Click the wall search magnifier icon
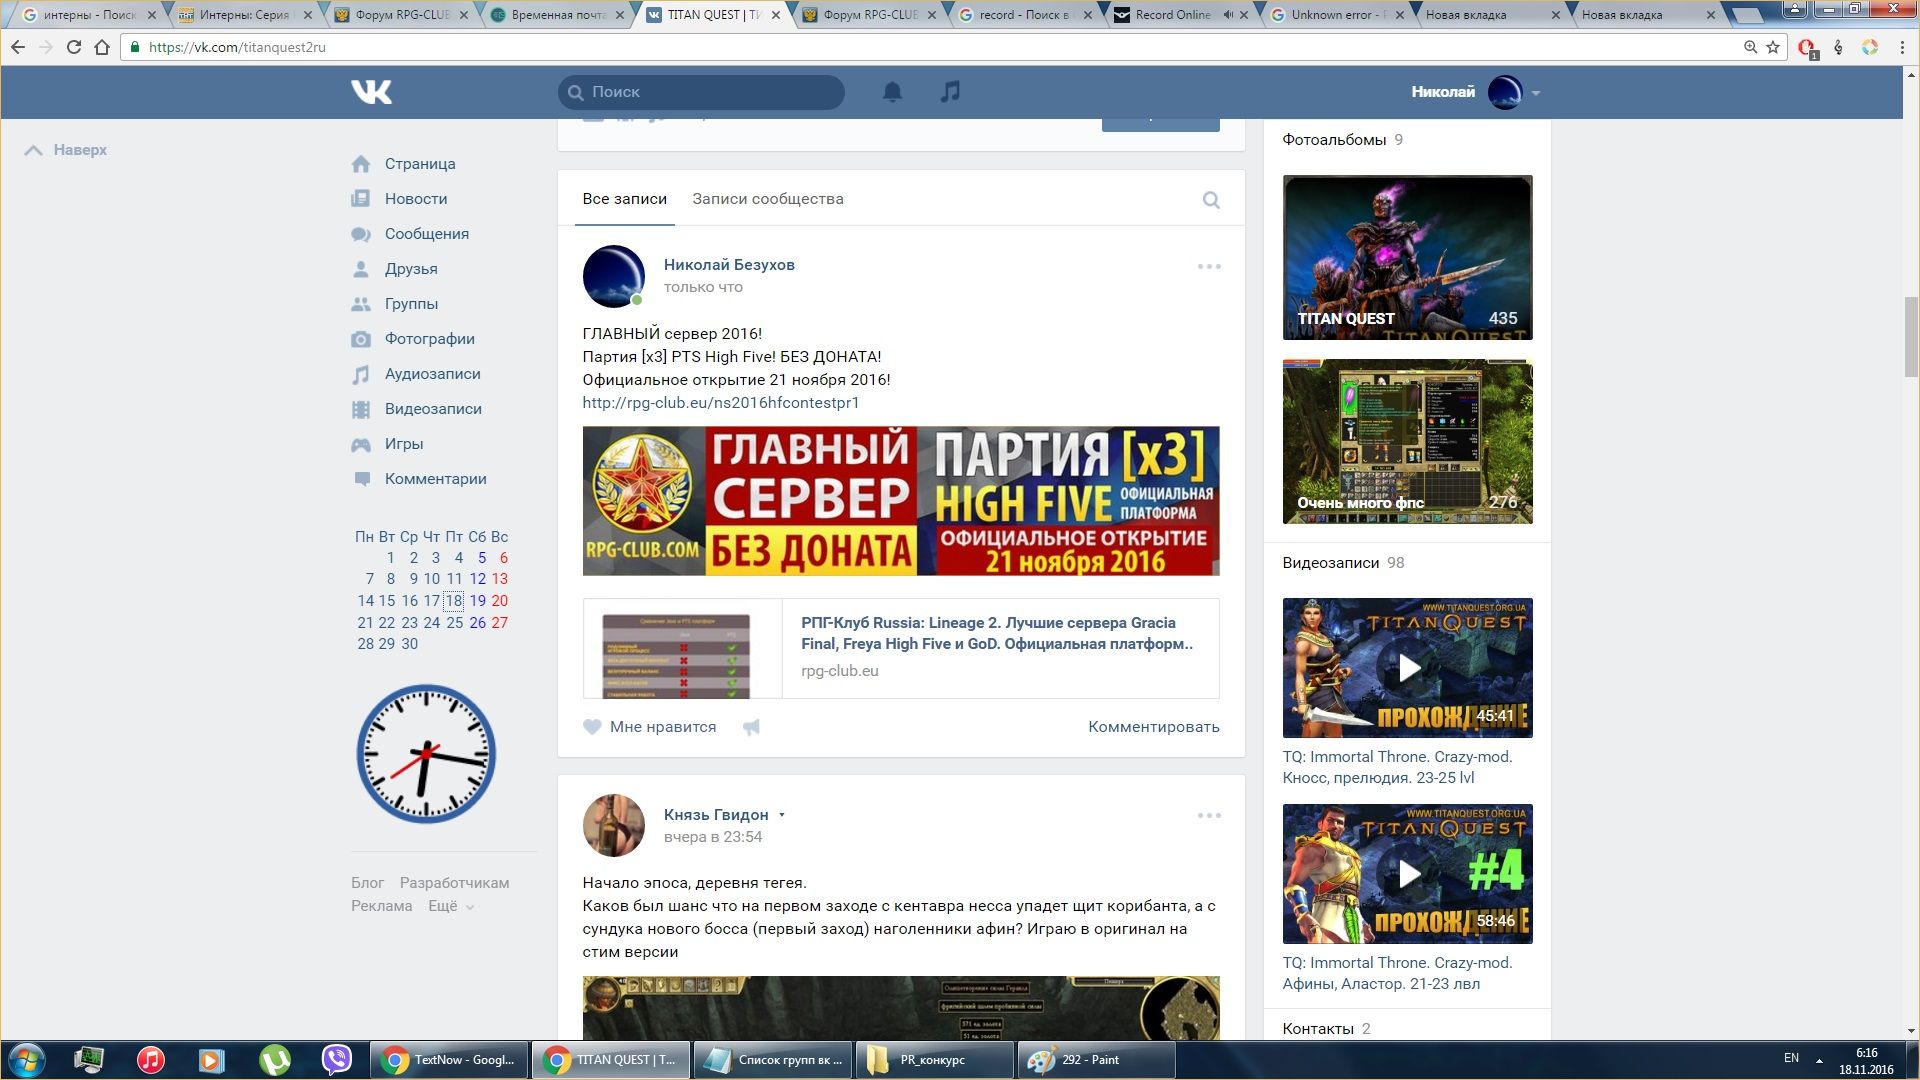This screenshot has width=1920, height=1080. point(1210,200)
